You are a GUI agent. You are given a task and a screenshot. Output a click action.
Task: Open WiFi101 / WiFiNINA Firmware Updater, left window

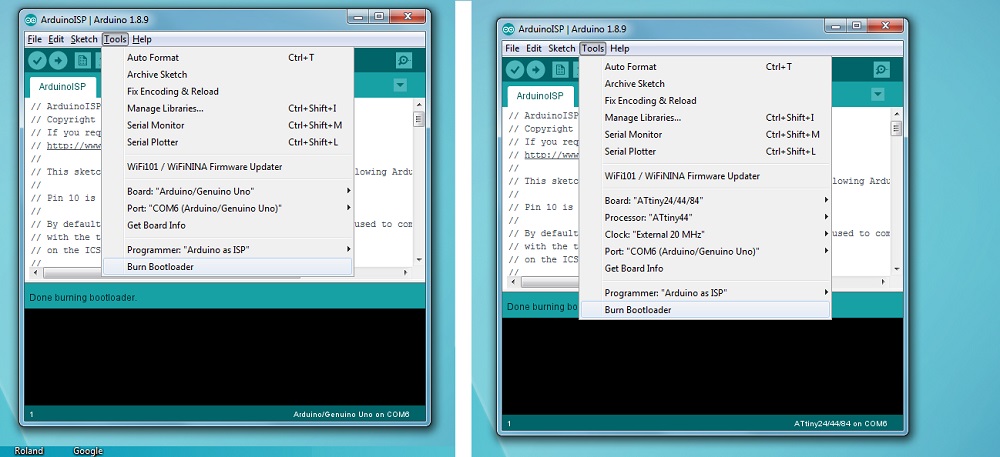click(x=228, y=167)
